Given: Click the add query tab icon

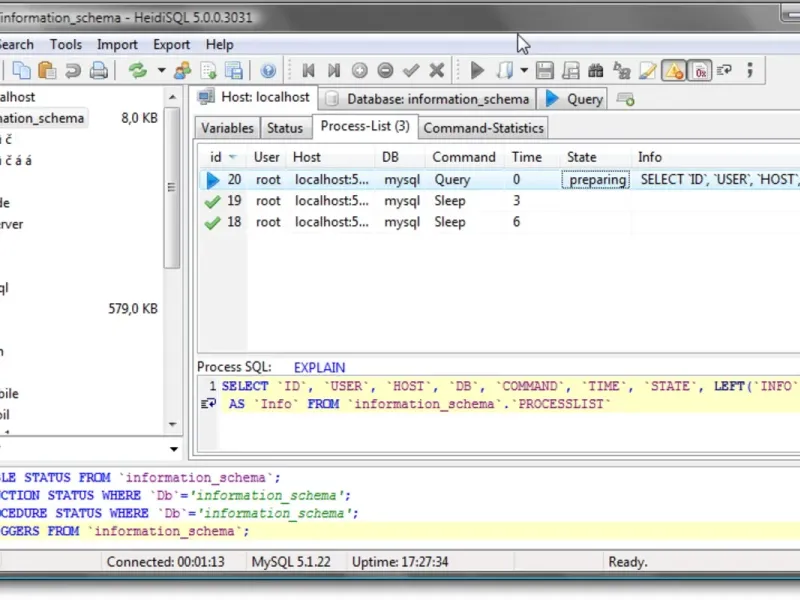Looking at the screenshot, I should click(626, 99).
